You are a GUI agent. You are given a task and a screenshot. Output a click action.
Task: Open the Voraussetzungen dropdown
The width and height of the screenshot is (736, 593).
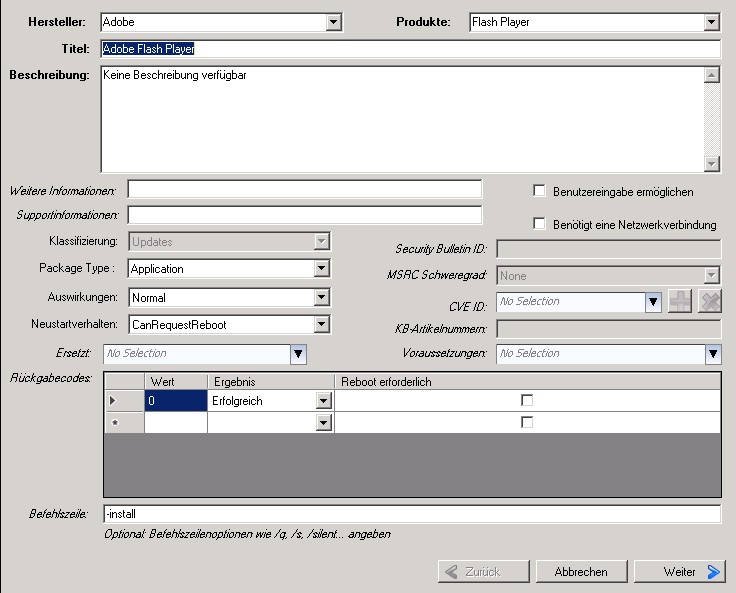pos(713,354)
